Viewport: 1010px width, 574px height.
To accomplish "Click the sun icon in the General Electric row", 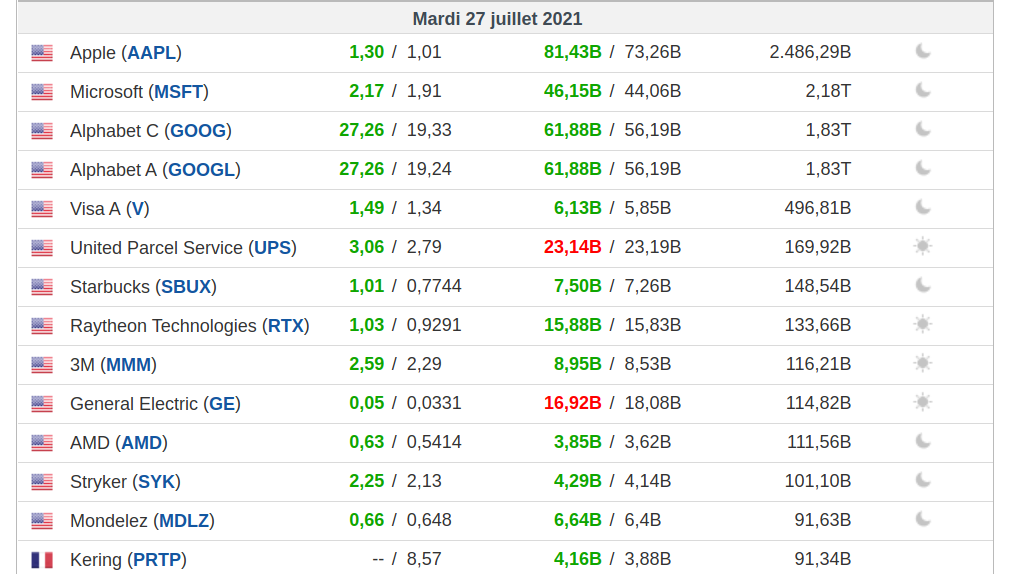I will [x=923, y=402].
